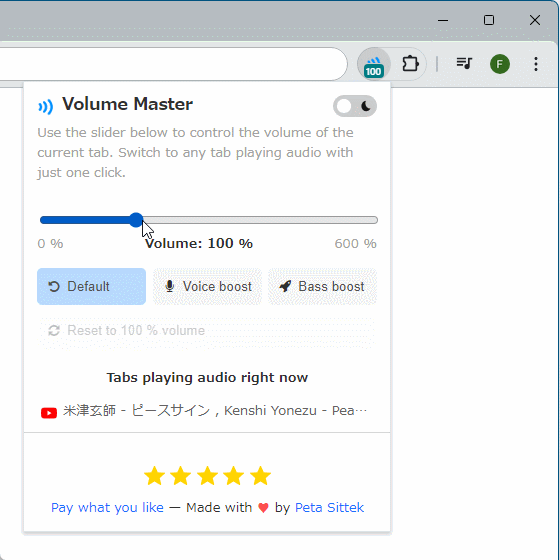Click the YouTube icon in tab list
560x560 pixels.
(x=49, y=413)
